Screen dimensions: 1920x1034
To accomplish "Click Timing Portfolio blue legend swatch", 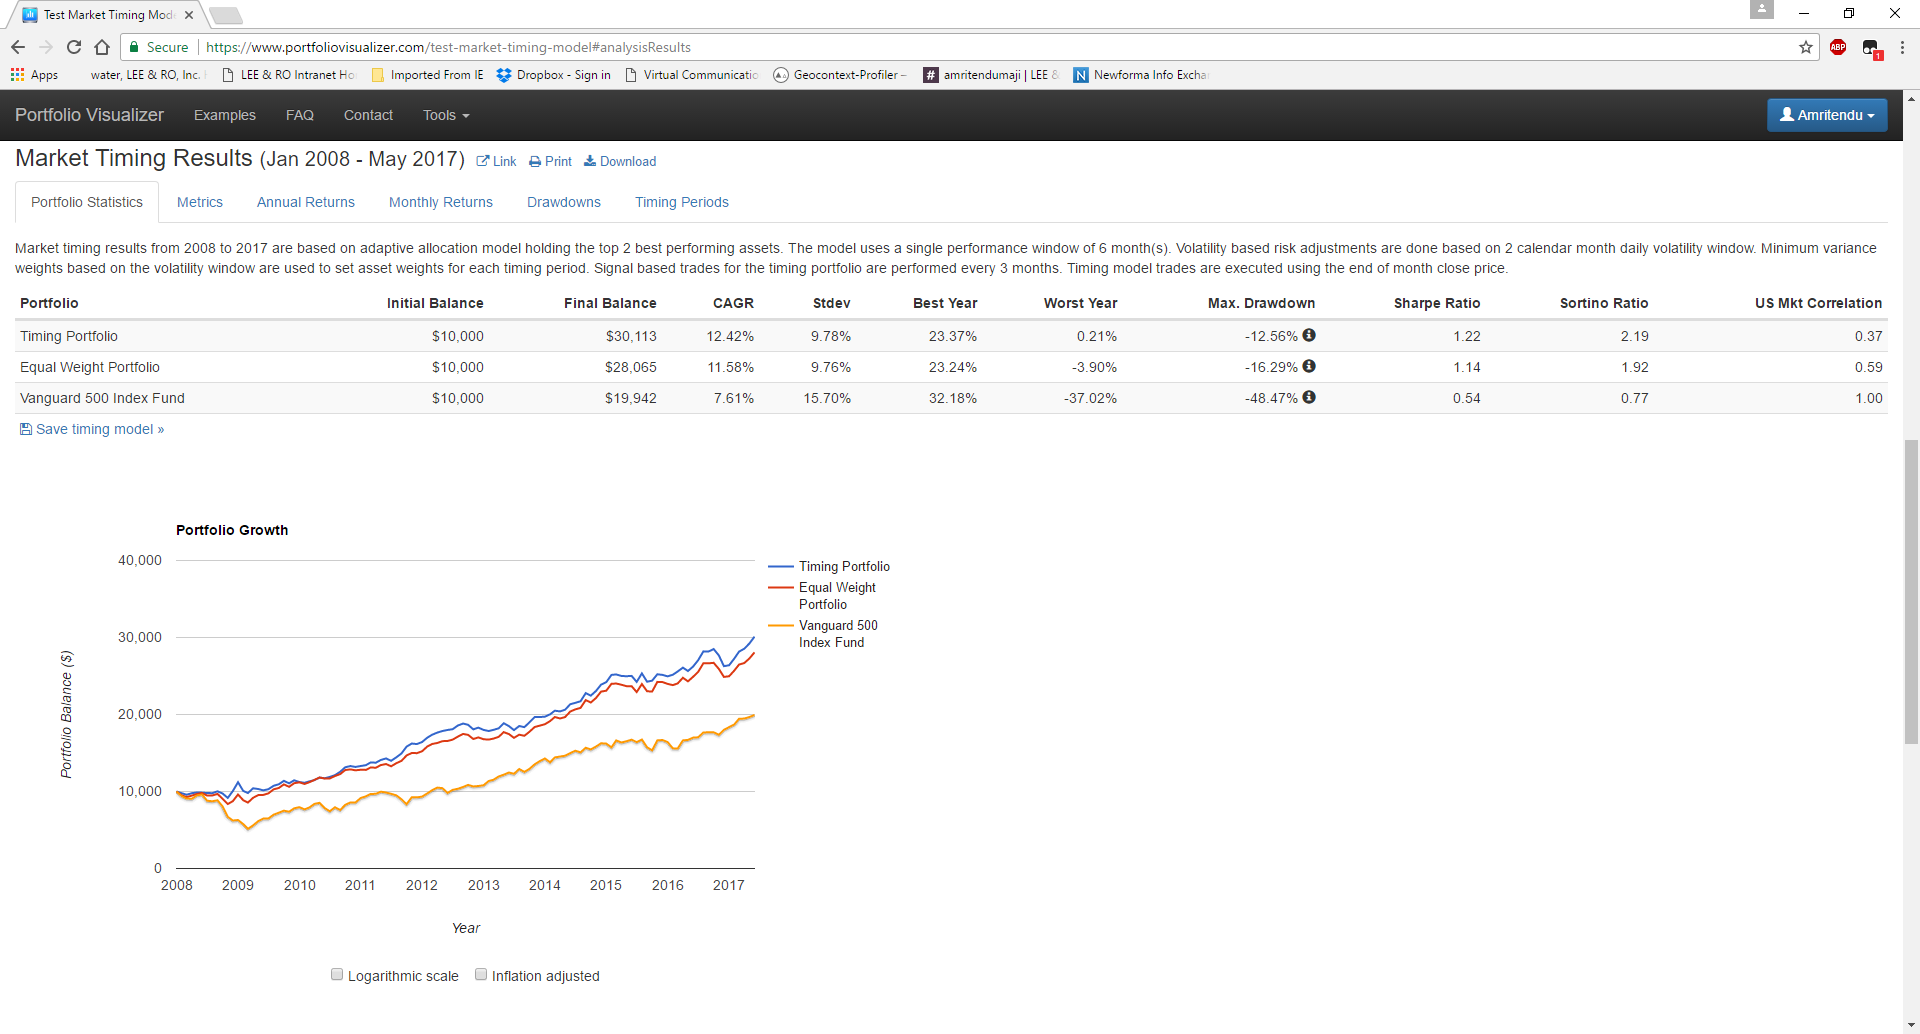I will [x=781, y=566].
